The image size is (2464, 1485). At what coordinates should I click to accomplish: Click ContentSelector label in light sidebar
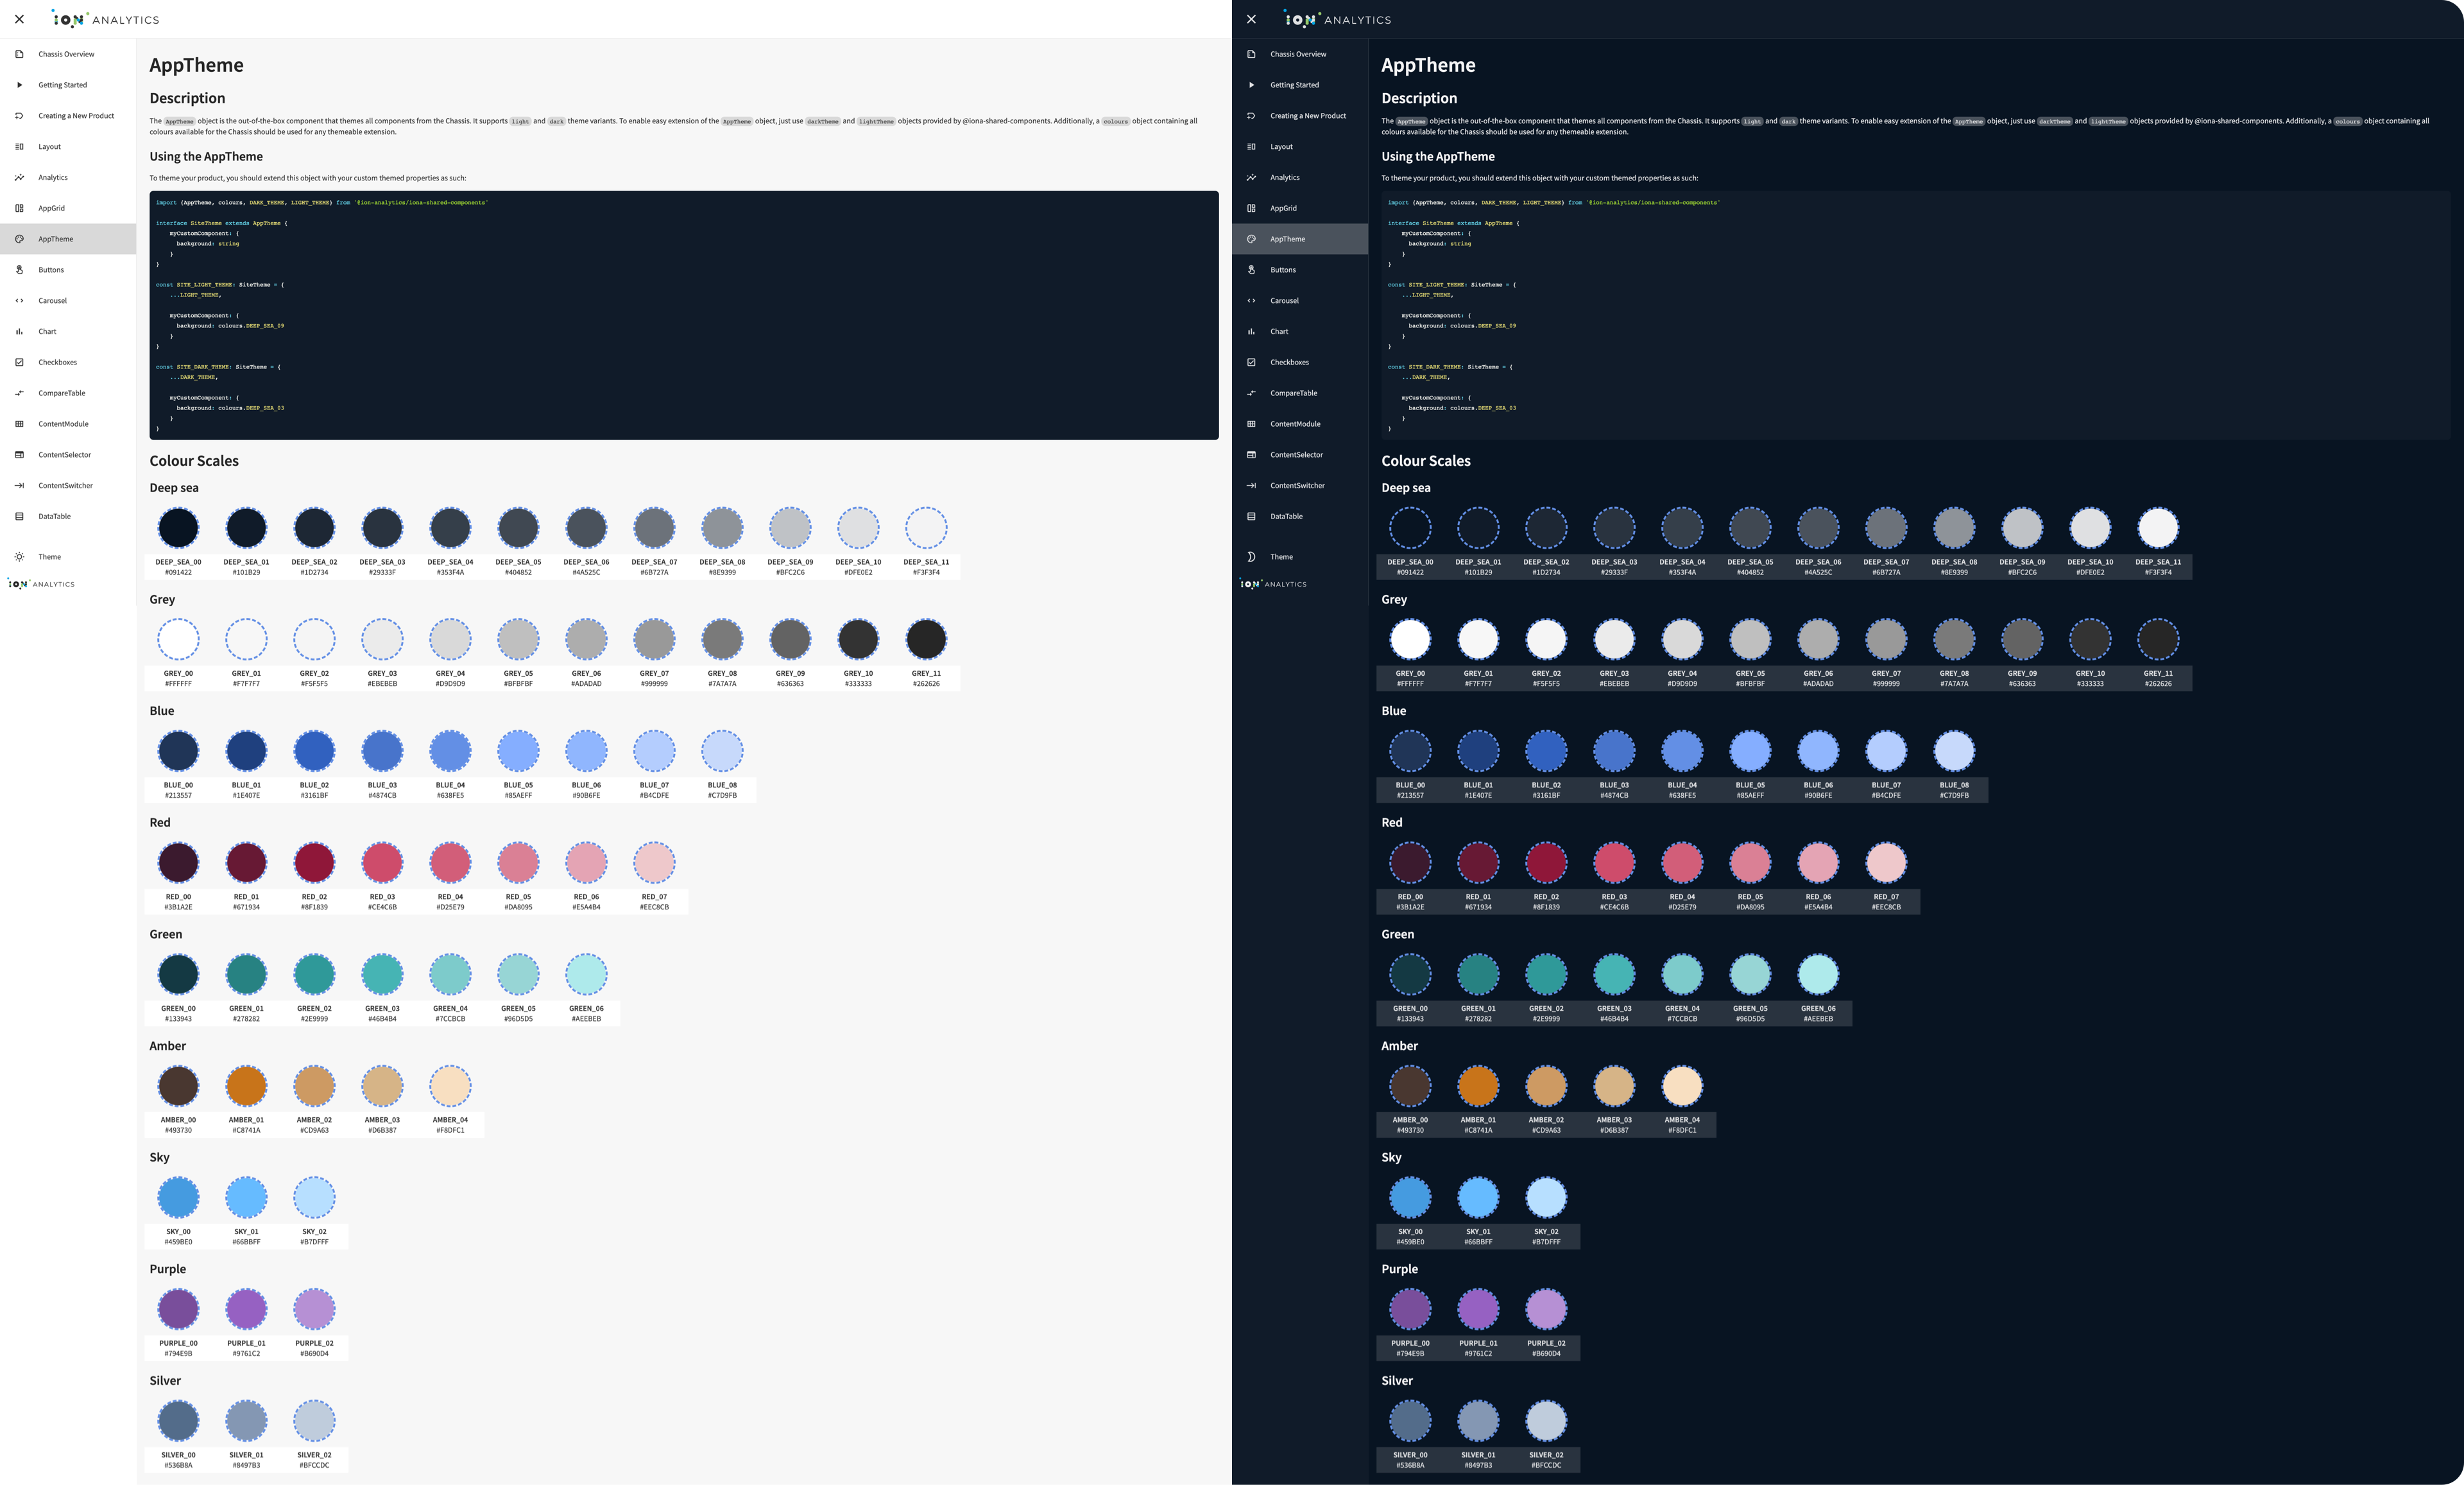[64, 455]
